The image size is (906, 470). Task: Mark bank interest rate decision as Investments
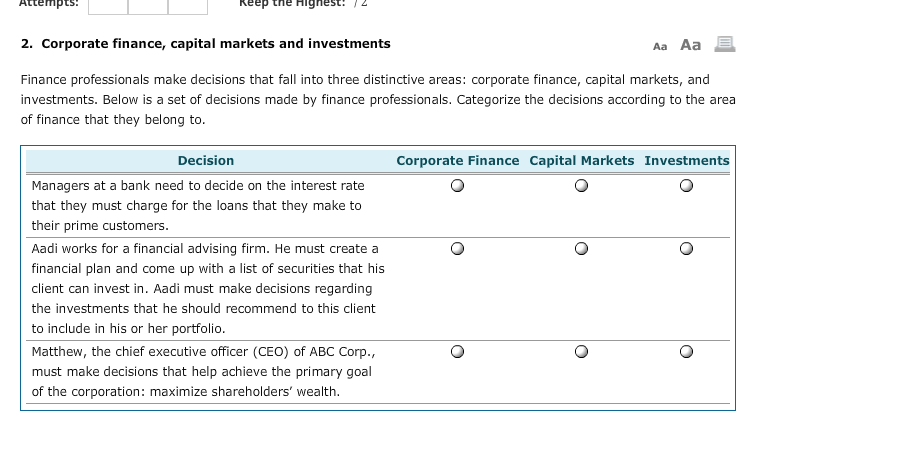(x=686, y=186)
